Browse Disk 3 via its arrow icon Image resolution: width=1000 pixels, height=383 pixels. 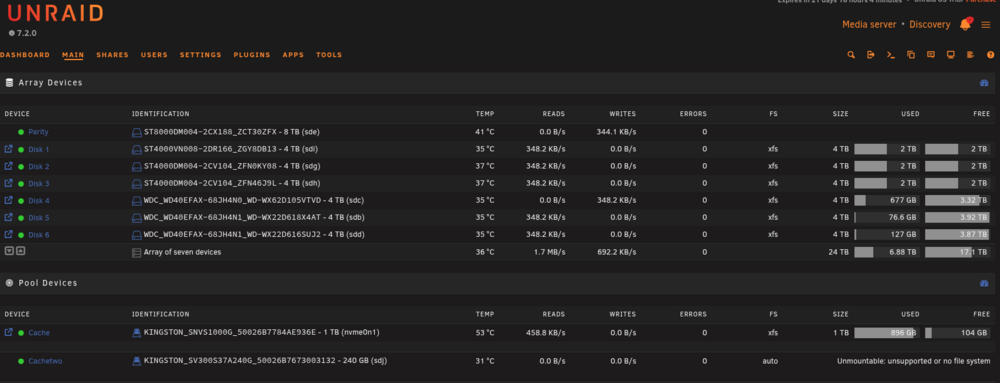[8, 183]
